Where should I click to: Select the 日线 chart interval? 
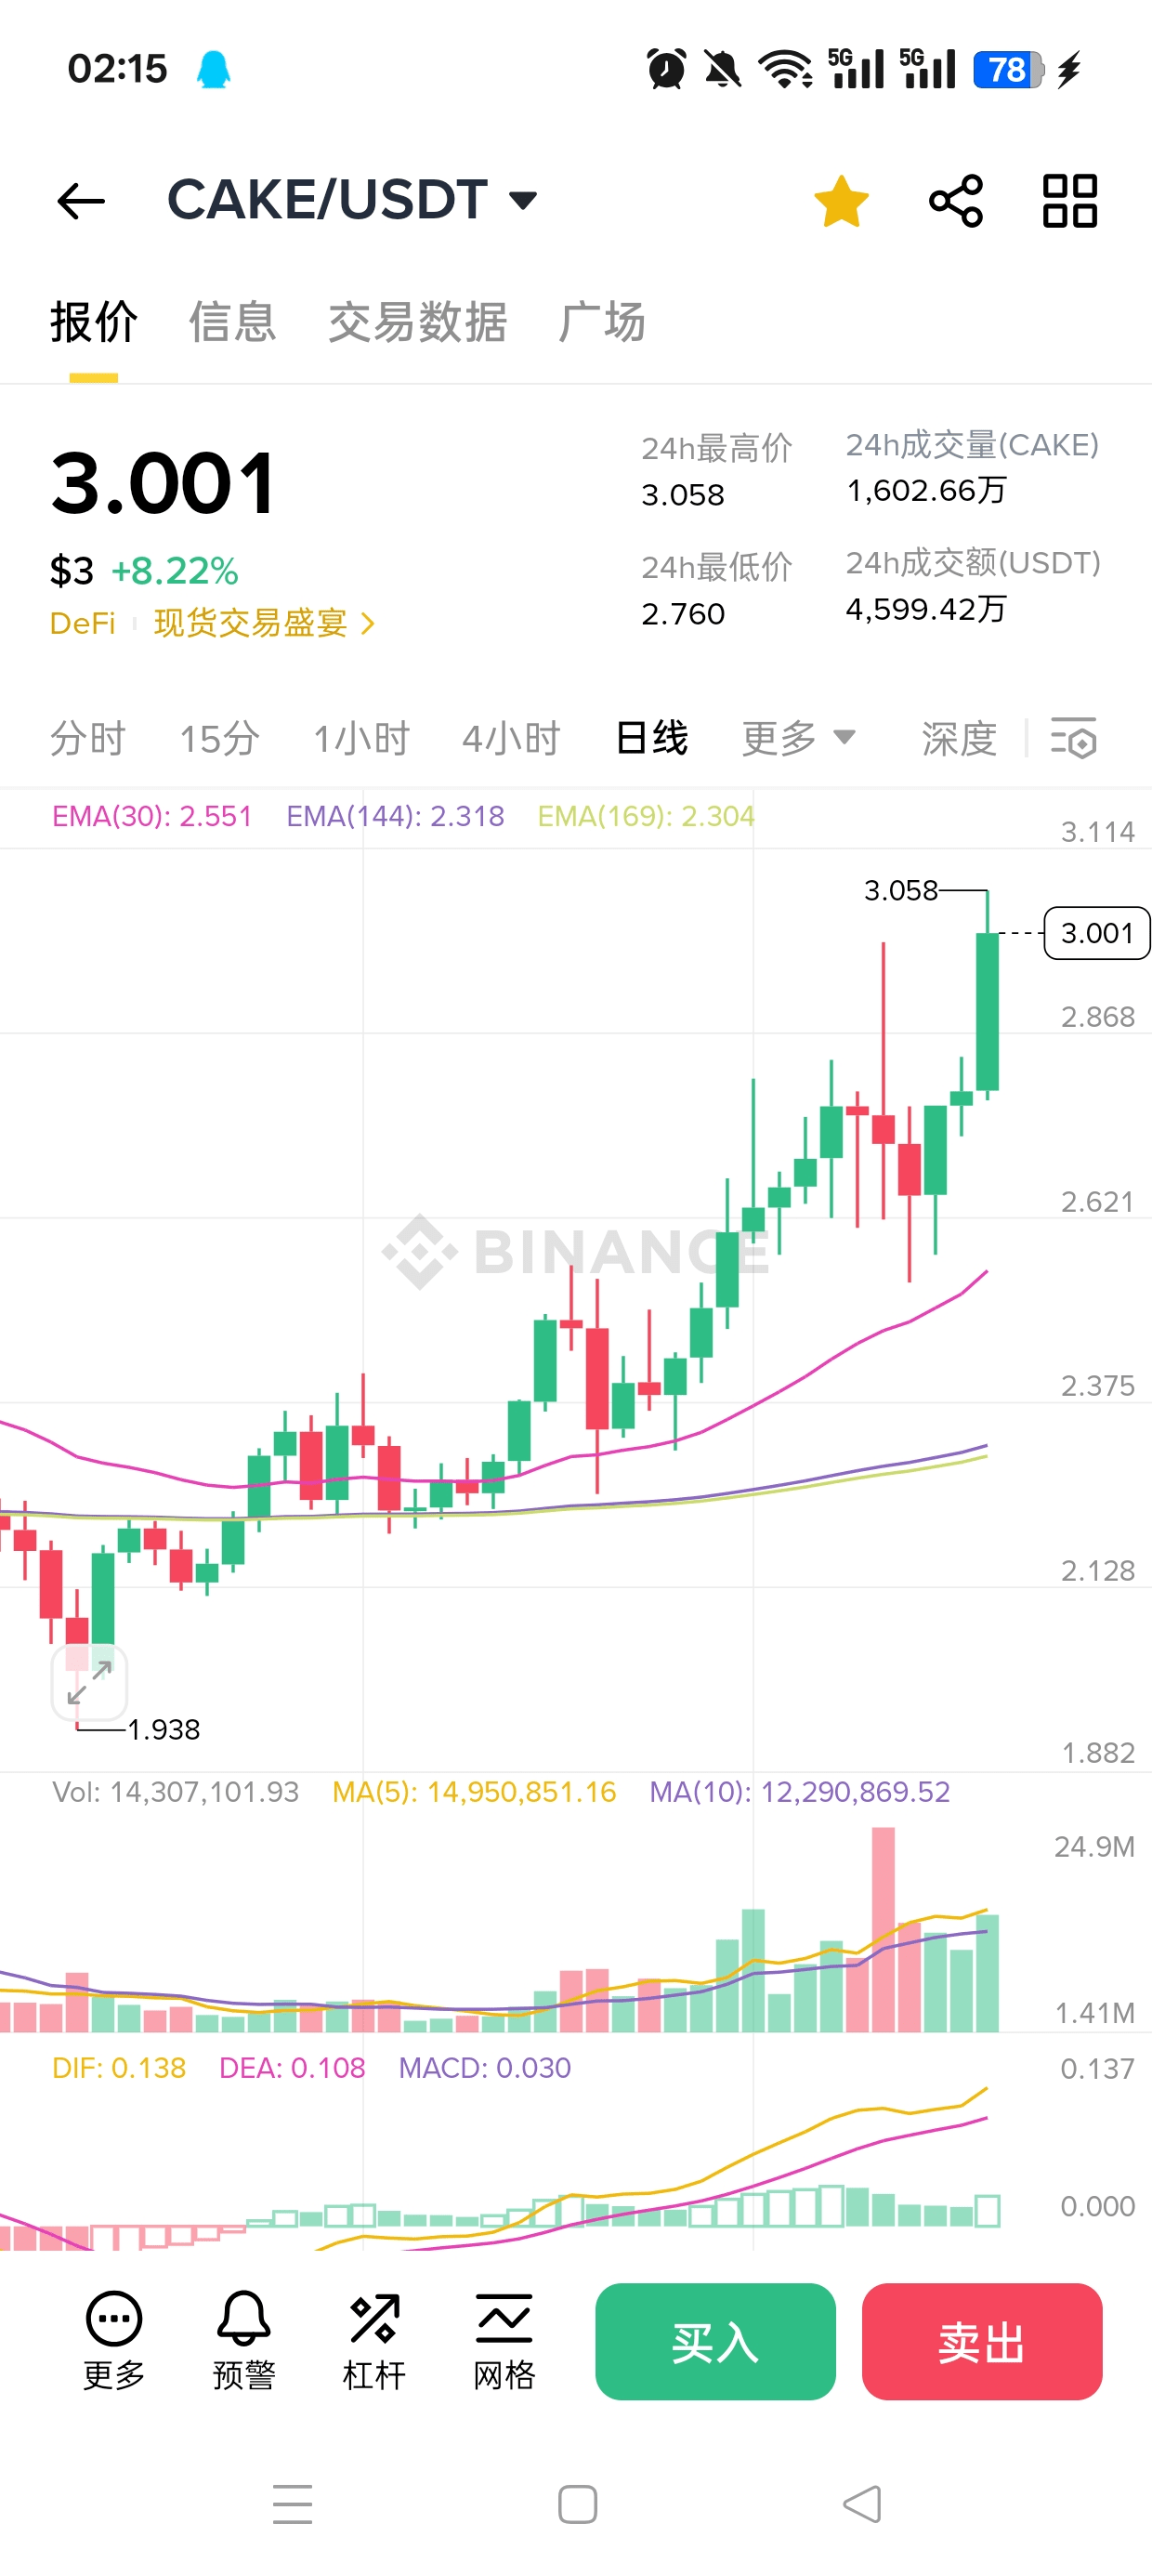(x=651, y=739)
